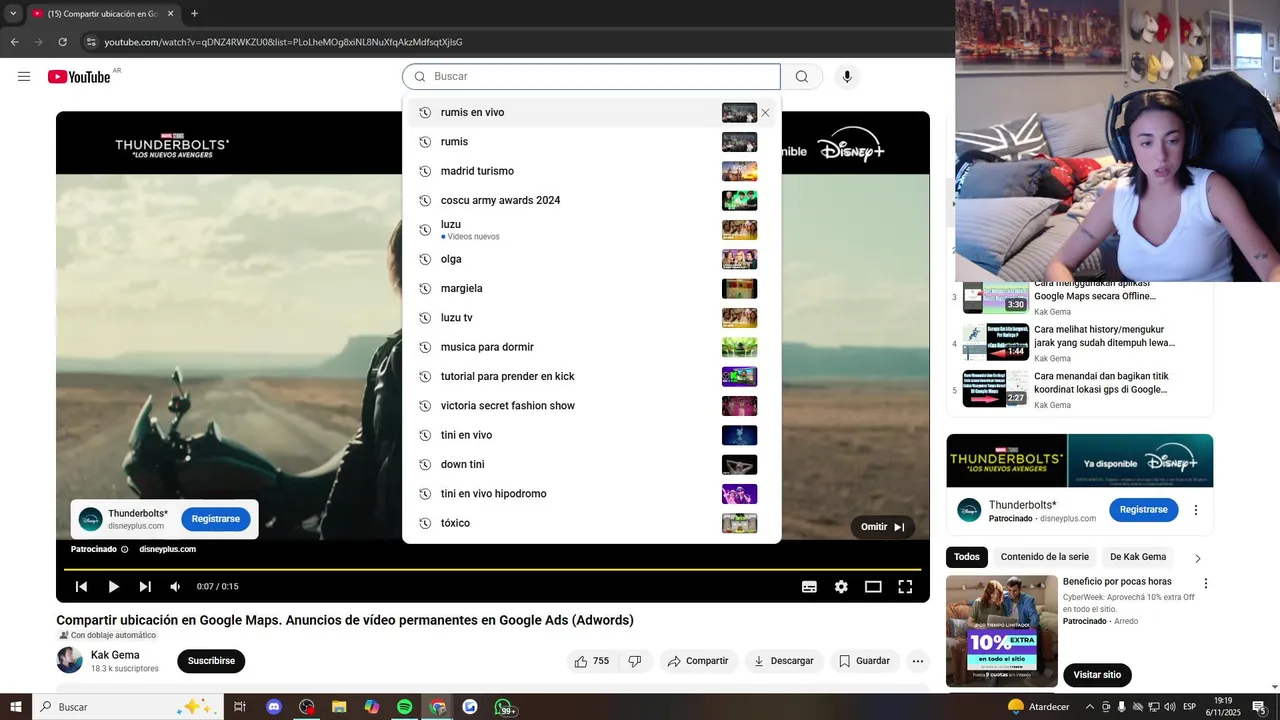This screenshot has height=720, width=1280.
Task: Open the taskbar notification center
Action: click(1258, 707)
